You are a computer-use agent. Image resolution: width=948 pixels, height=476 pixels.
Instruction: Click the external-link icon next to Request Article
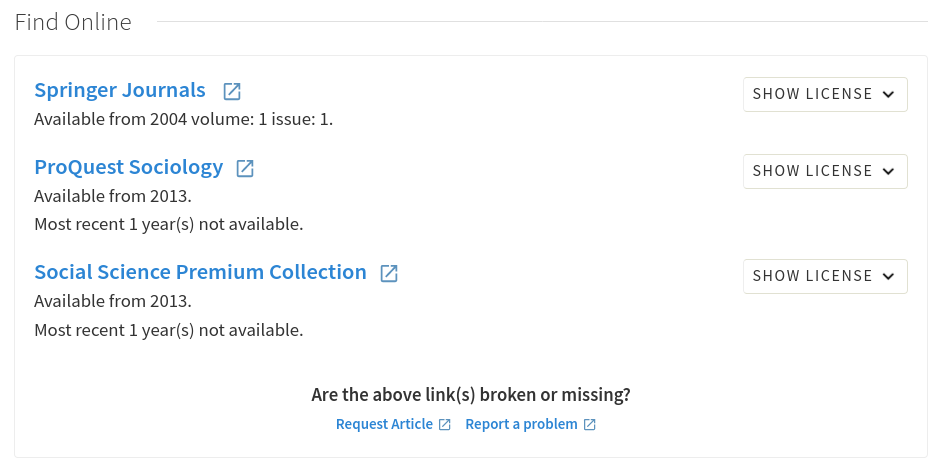point(445,425)
